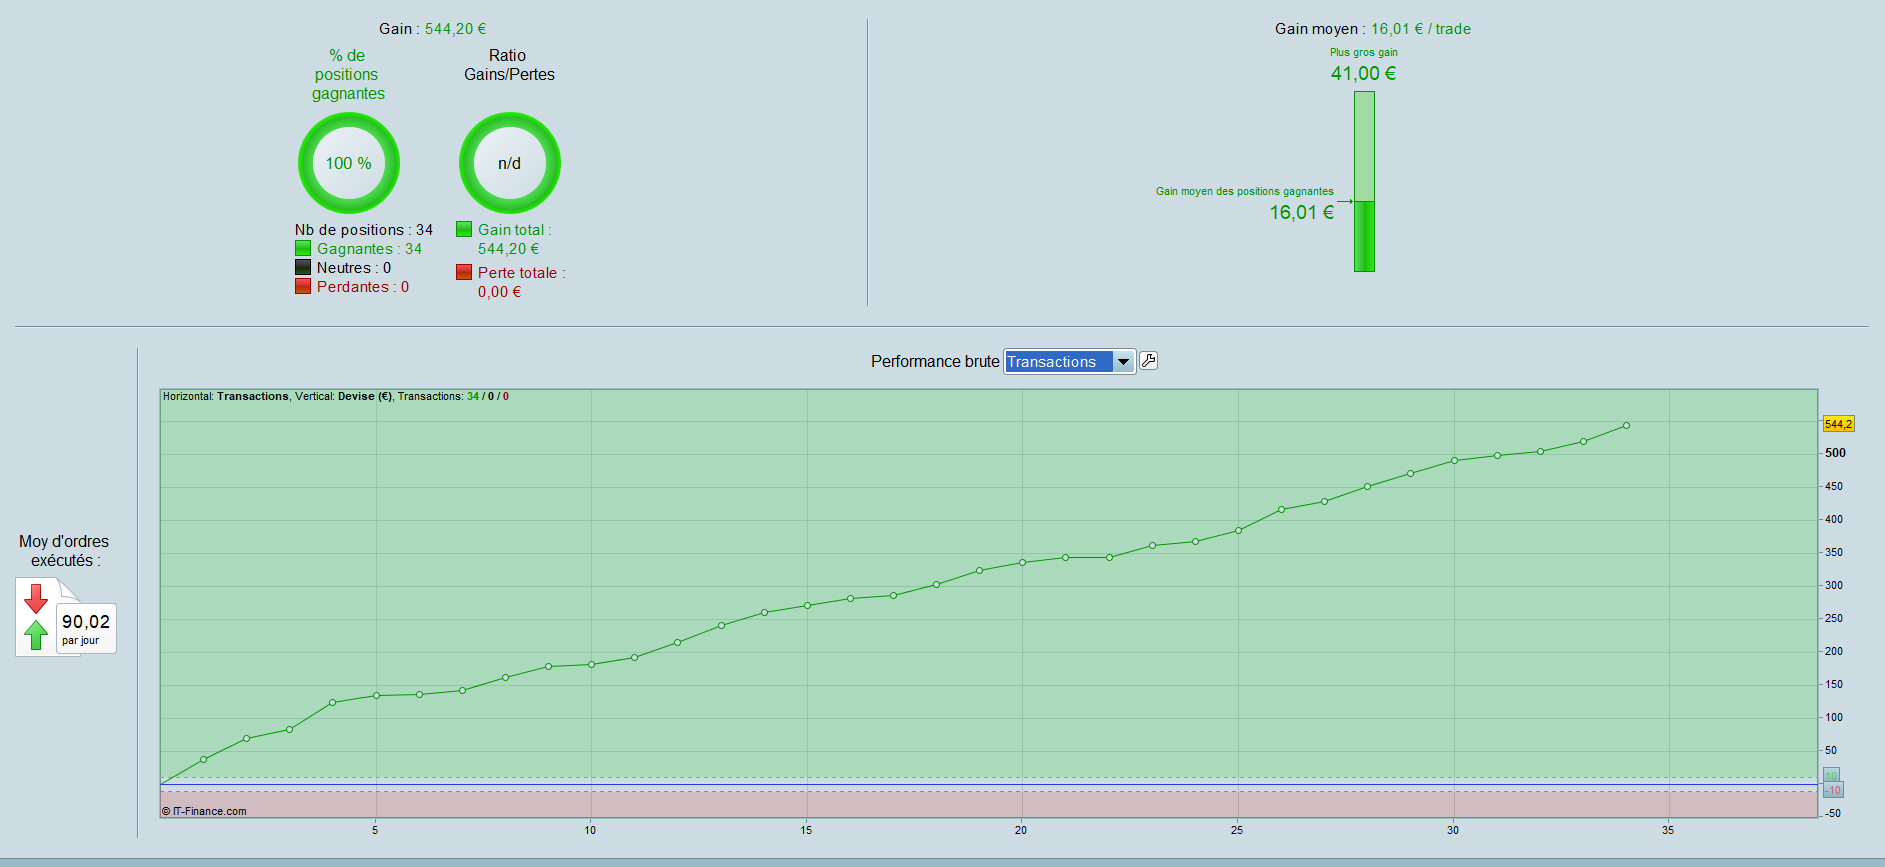Click the '41,00 €' biggest gain value
The image size is (1885, 867).
(x=1363, y=73)
